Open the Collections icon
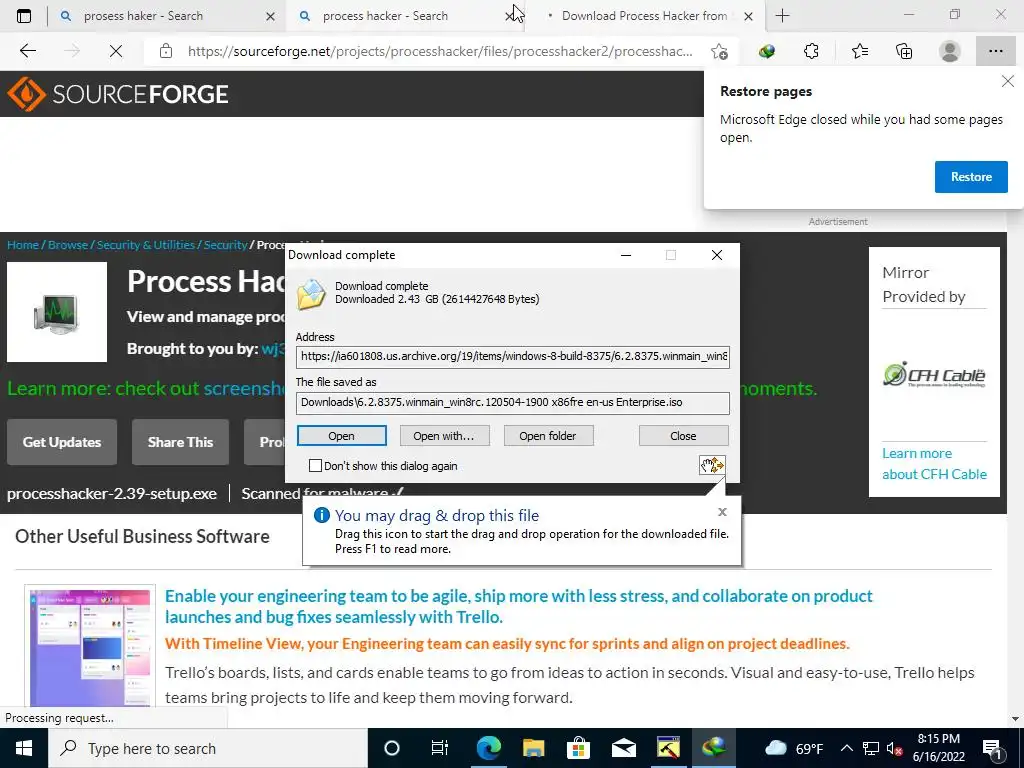Image resolution: width=1024 pixels, height=768 pixels. pyautogui.click(x=904, y=51)
